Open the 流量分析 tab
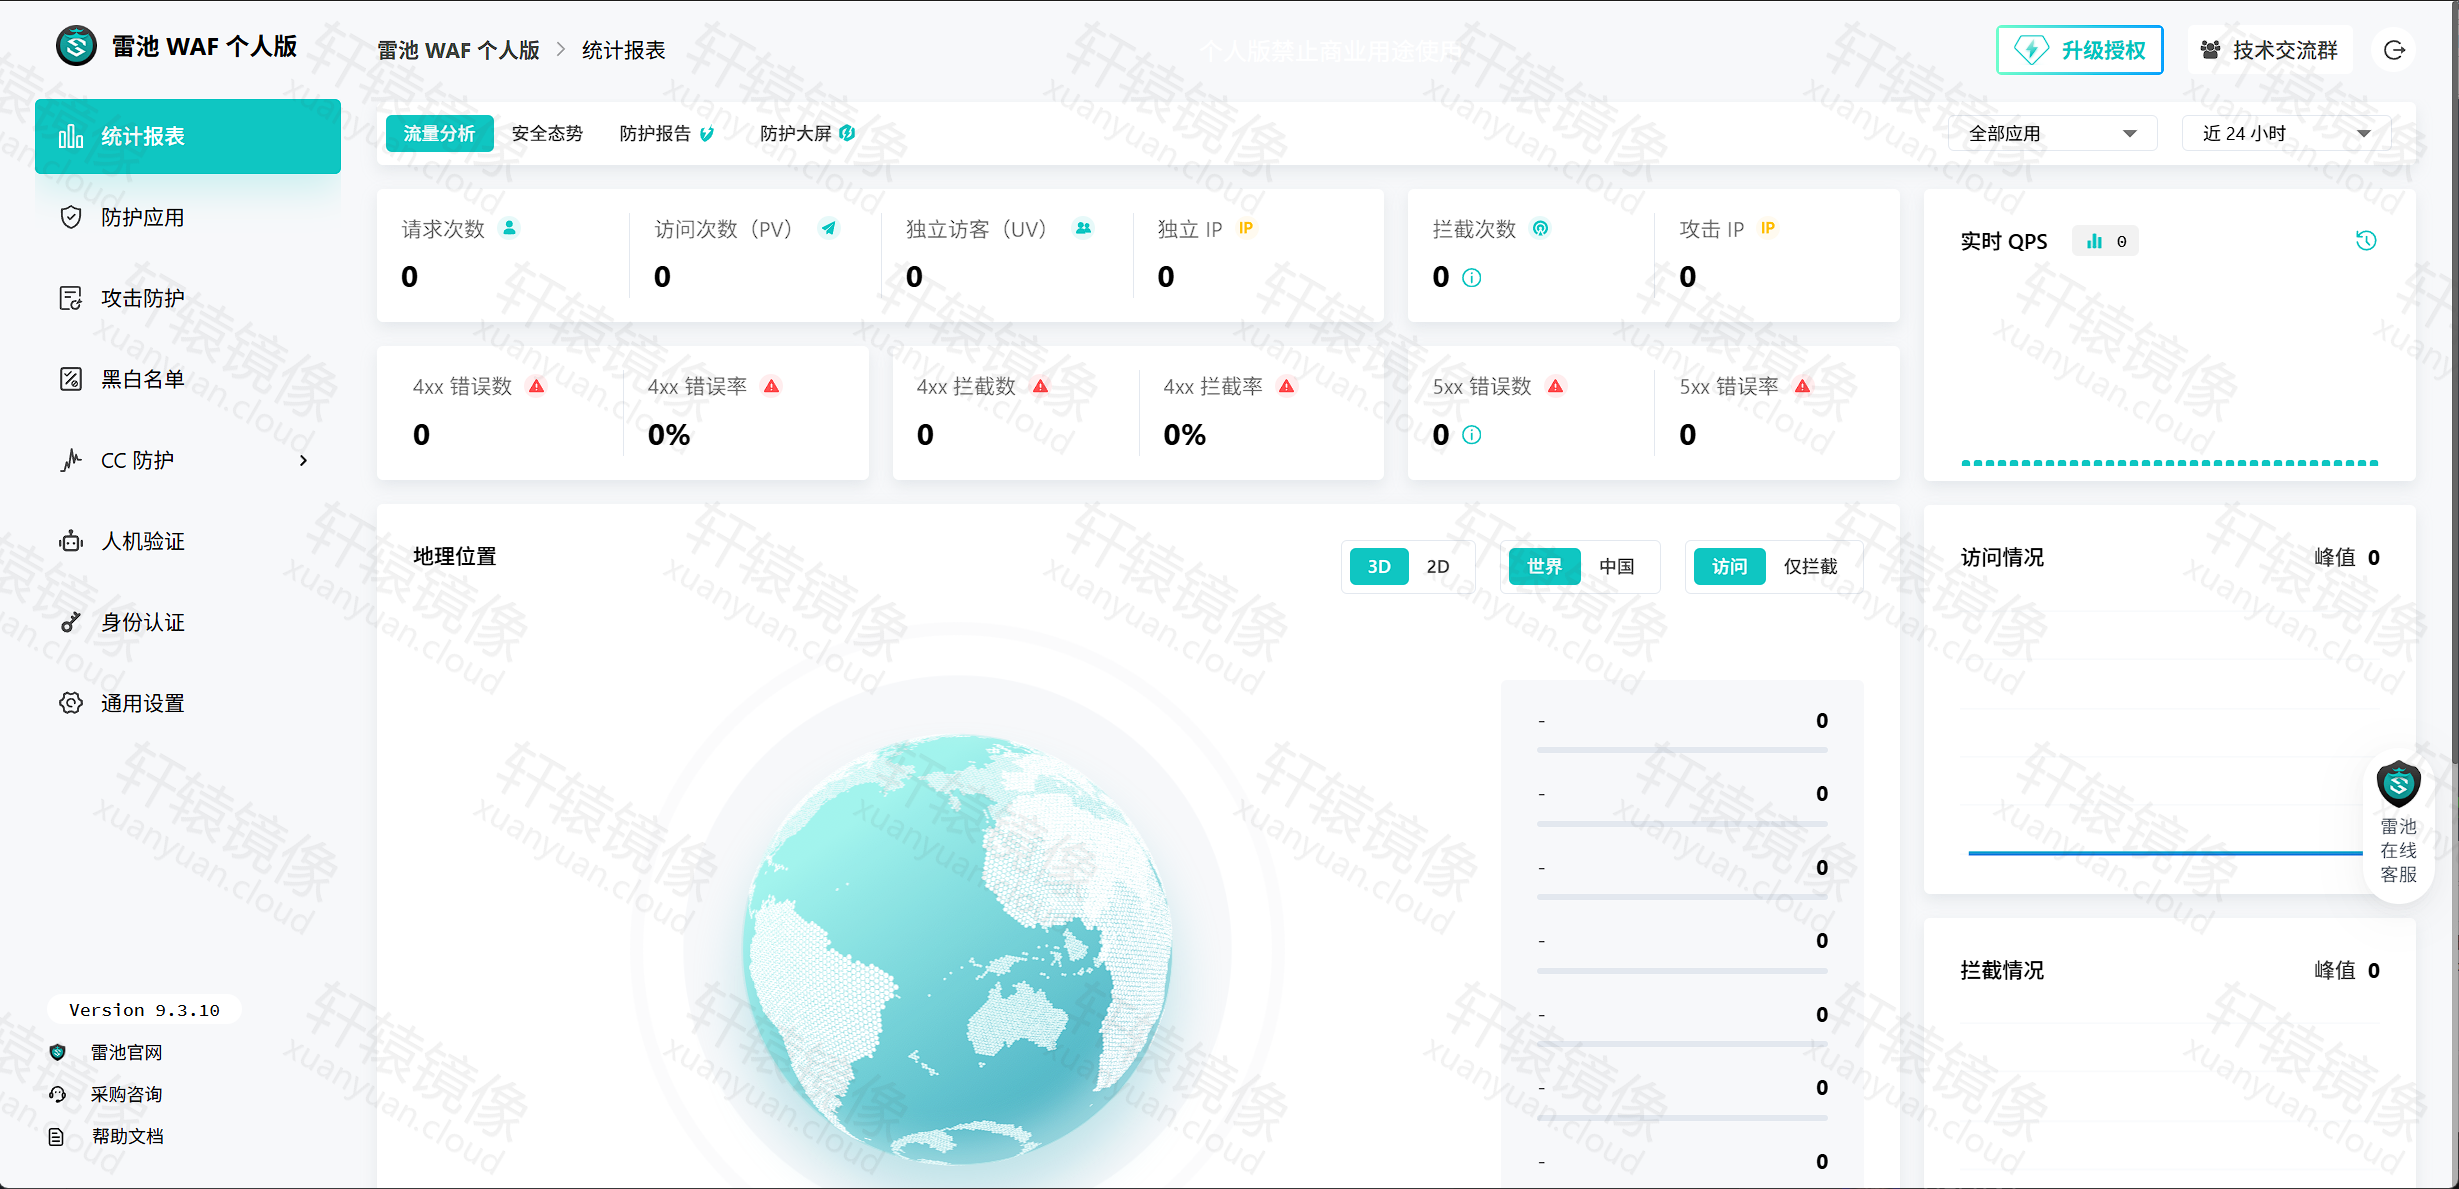The width and height of the screenshot is (2459, 1189). tap(439, 133)
